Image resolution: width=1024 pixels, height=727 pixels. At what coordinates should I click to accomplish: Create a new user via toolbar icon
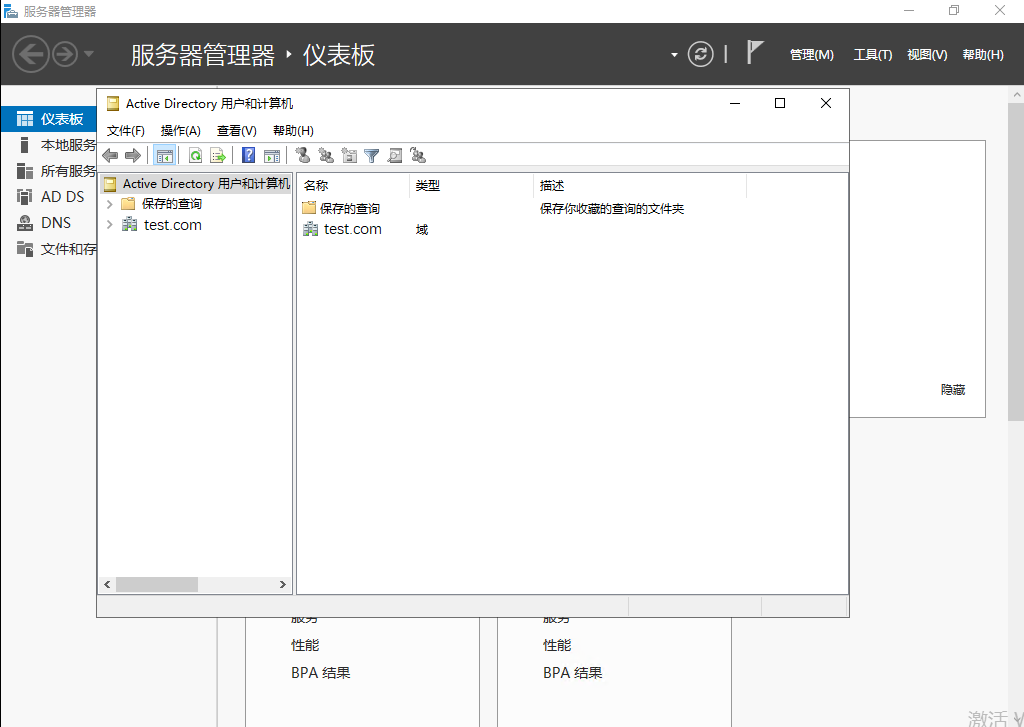[302, 155]
